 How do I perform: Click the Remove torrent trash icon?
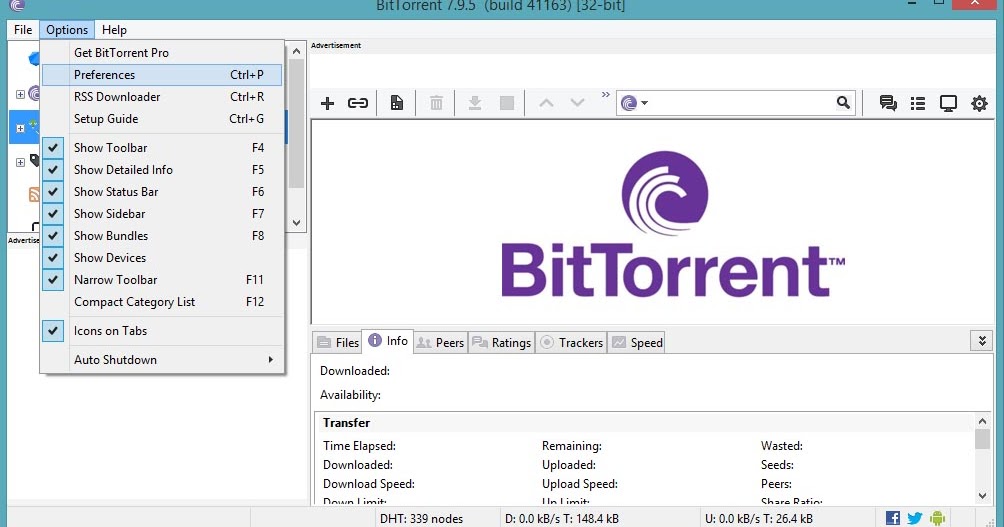click(x=436, y=103)
